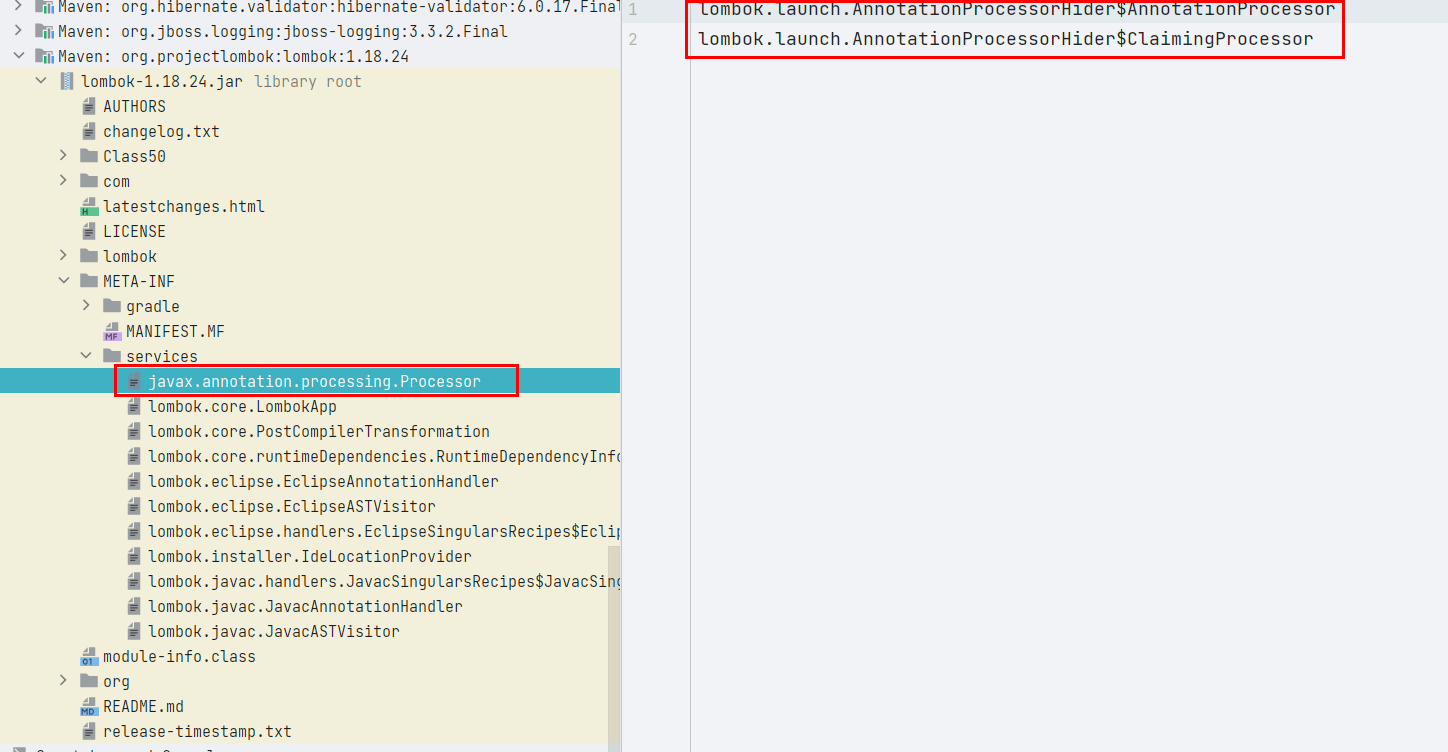Expand the org folder
This screenshot has width=1448, height=752.
63,681
